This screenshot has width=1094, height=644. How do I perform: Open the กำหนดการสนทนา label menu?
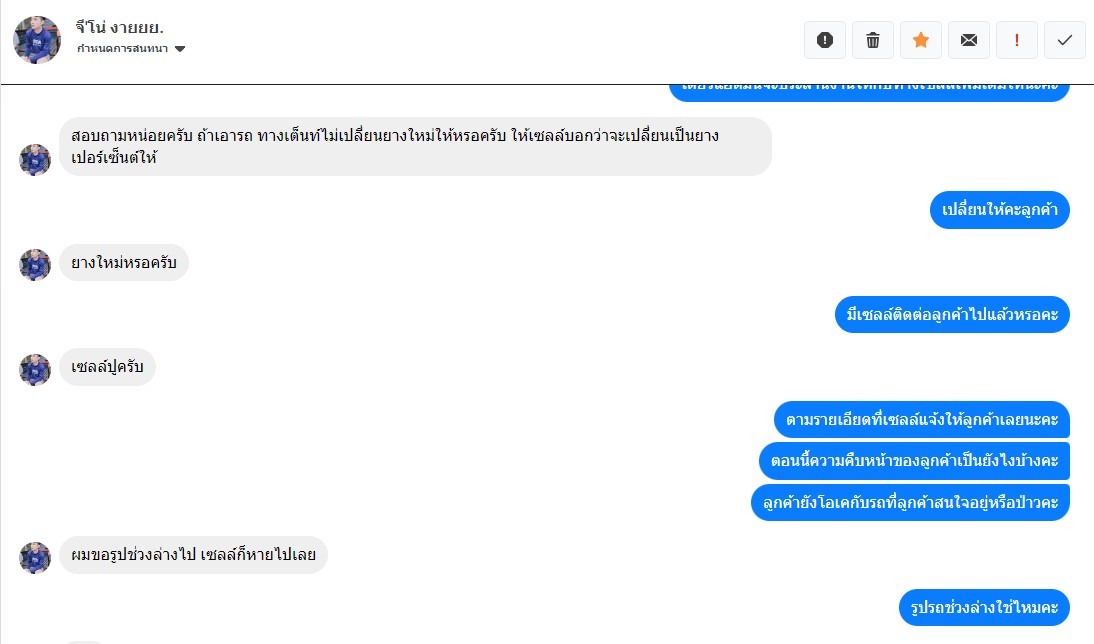coord(122,49)
